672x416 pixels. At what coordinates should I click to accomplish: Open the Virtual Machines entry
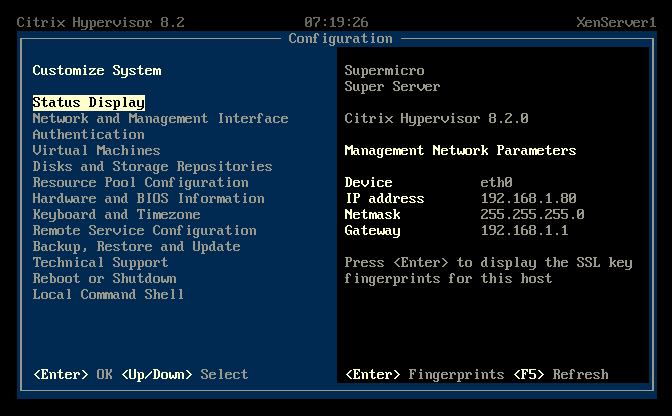(x=96, y=151)
